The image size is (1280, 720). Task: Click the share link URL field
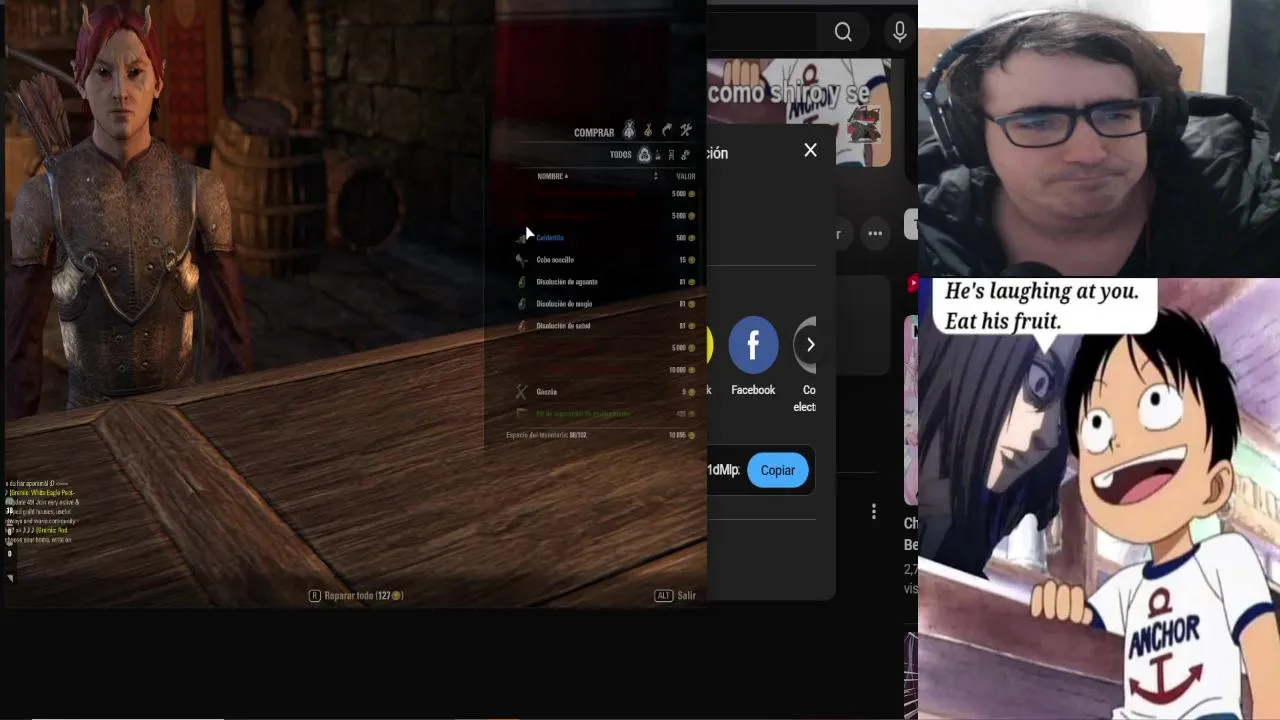pyautogui.click(x=725, y=470)
